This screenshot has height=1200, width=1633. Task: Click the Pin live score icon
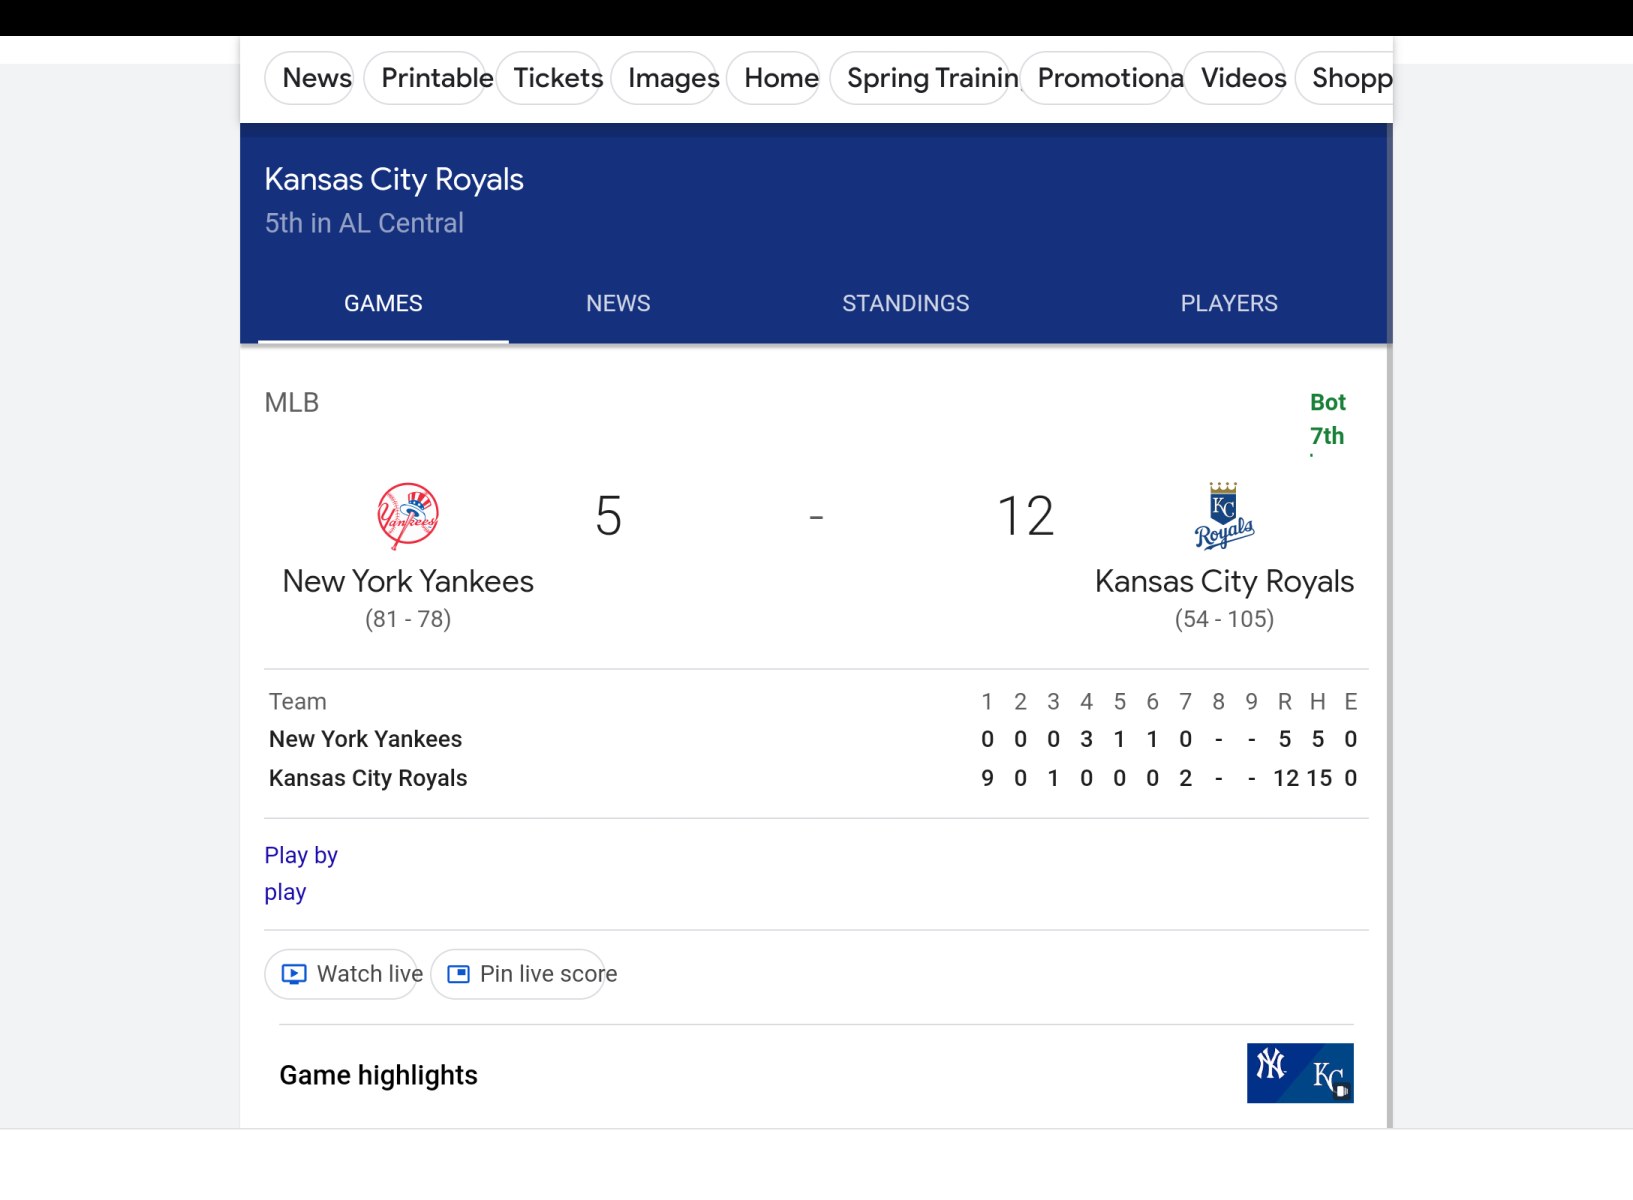(458, 974)
